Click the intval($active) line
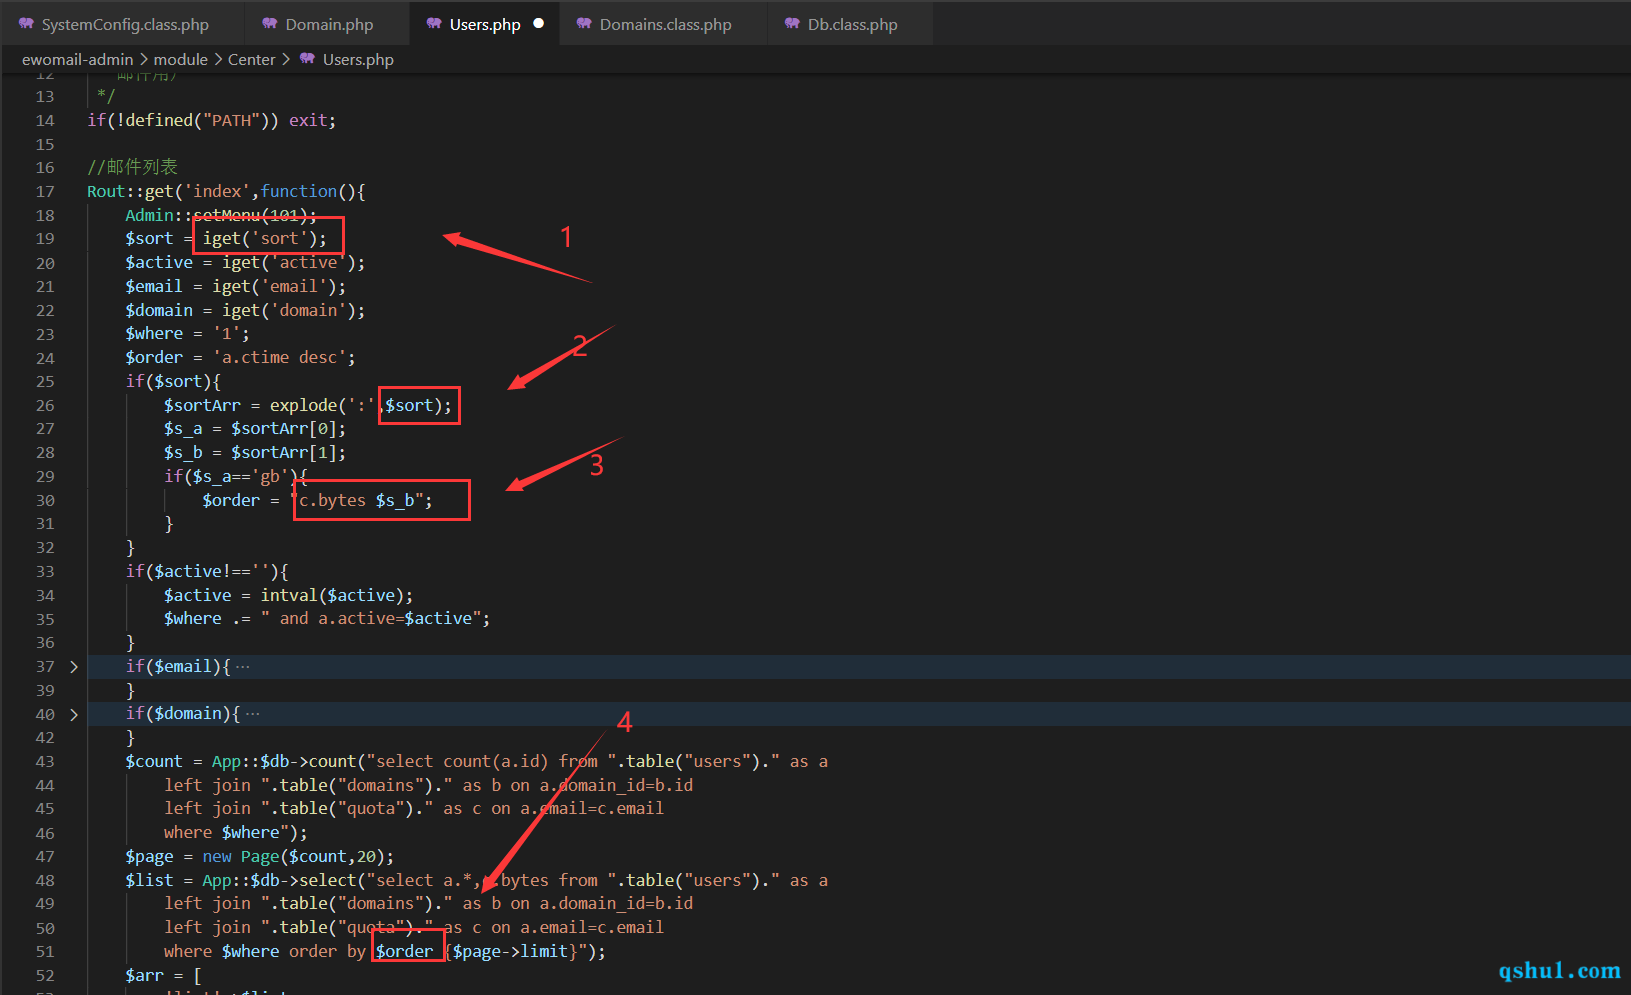The height and width of the screenshot is (995, 1631). click(288, 596)
